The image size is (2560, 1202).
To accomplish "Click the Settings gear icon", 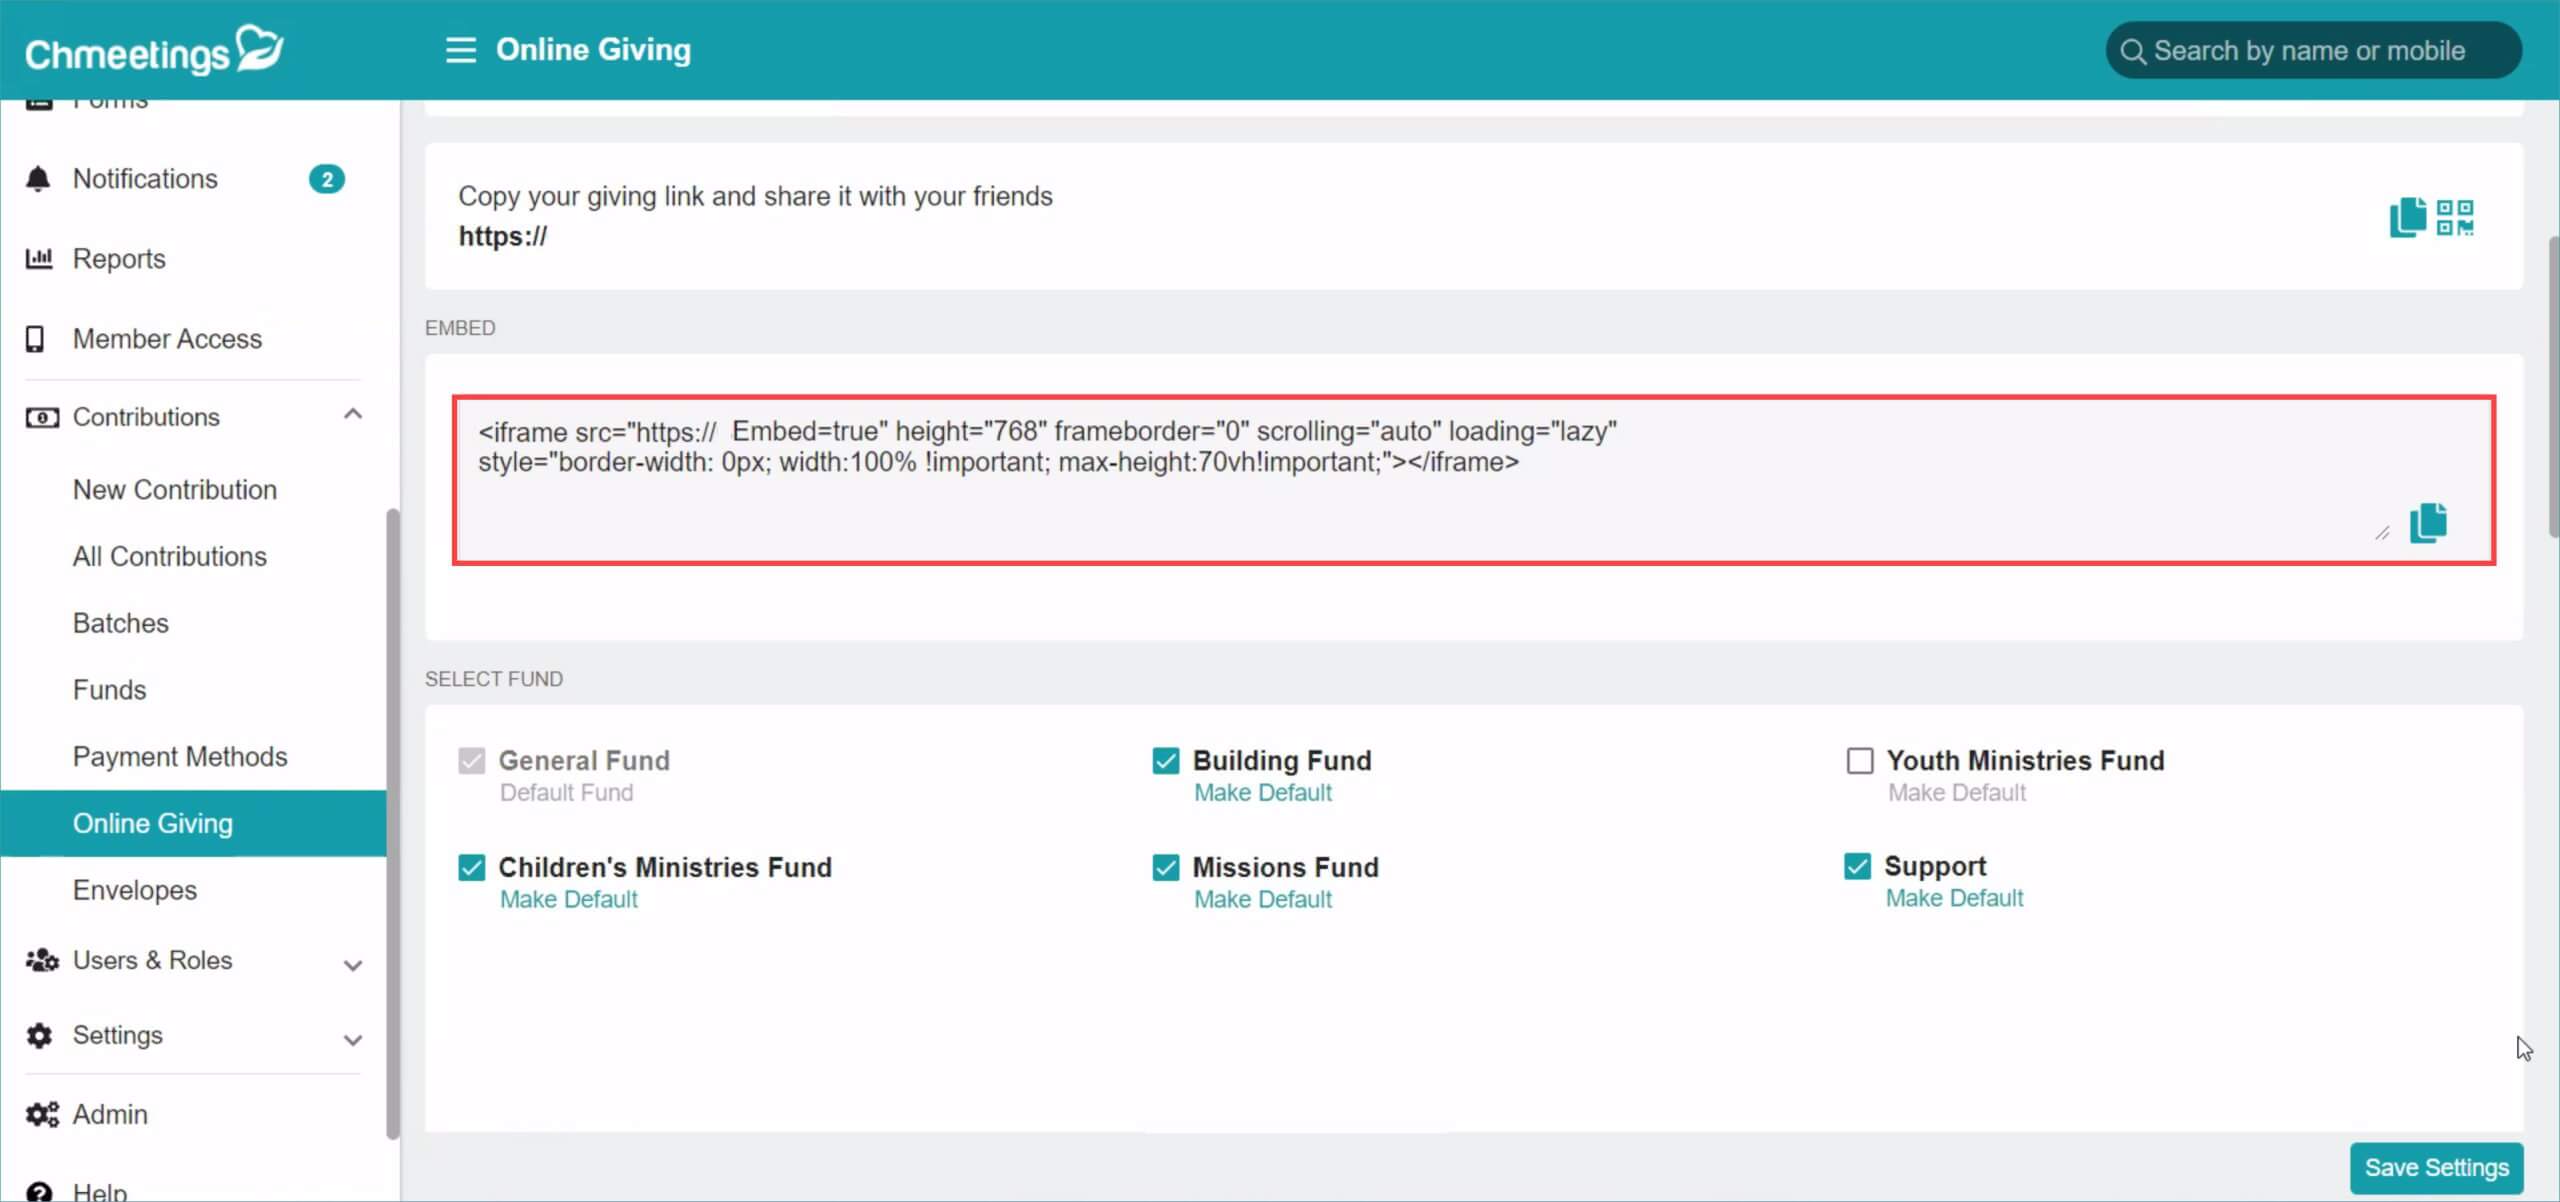I will tap(39, 1035).
